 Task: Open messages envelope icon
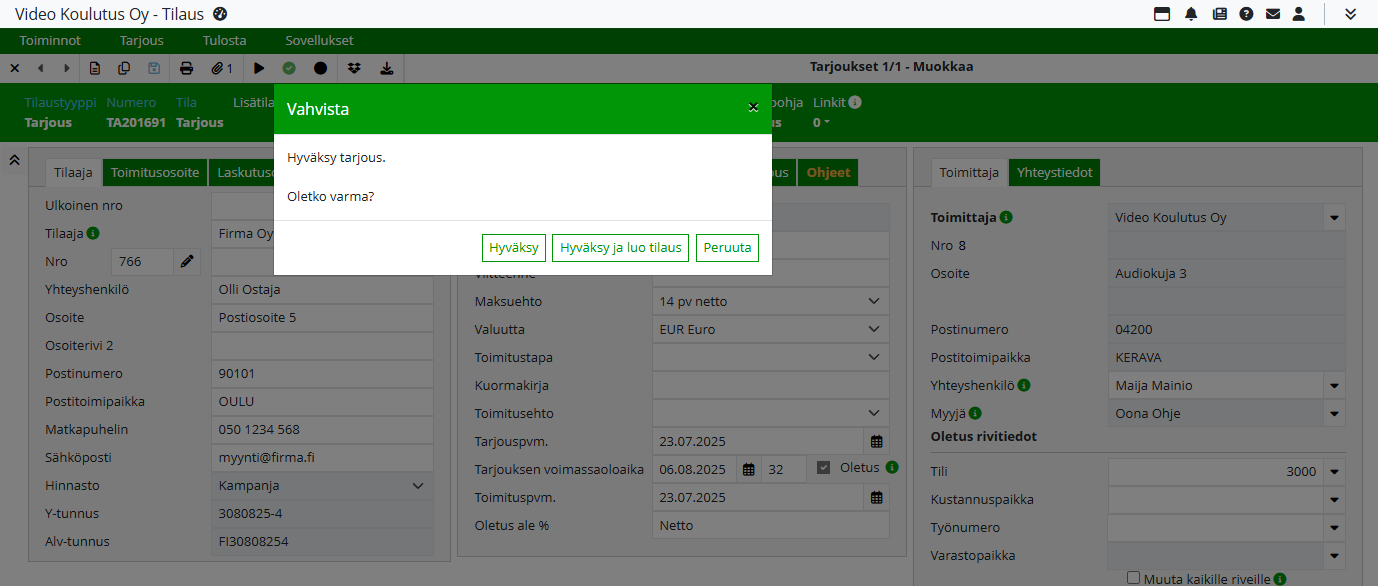pos(1273,14)
